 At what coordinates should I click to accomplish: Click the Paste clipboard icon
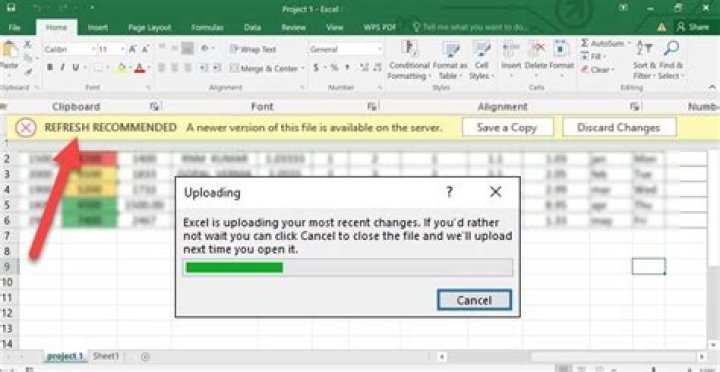pos(9,50)
